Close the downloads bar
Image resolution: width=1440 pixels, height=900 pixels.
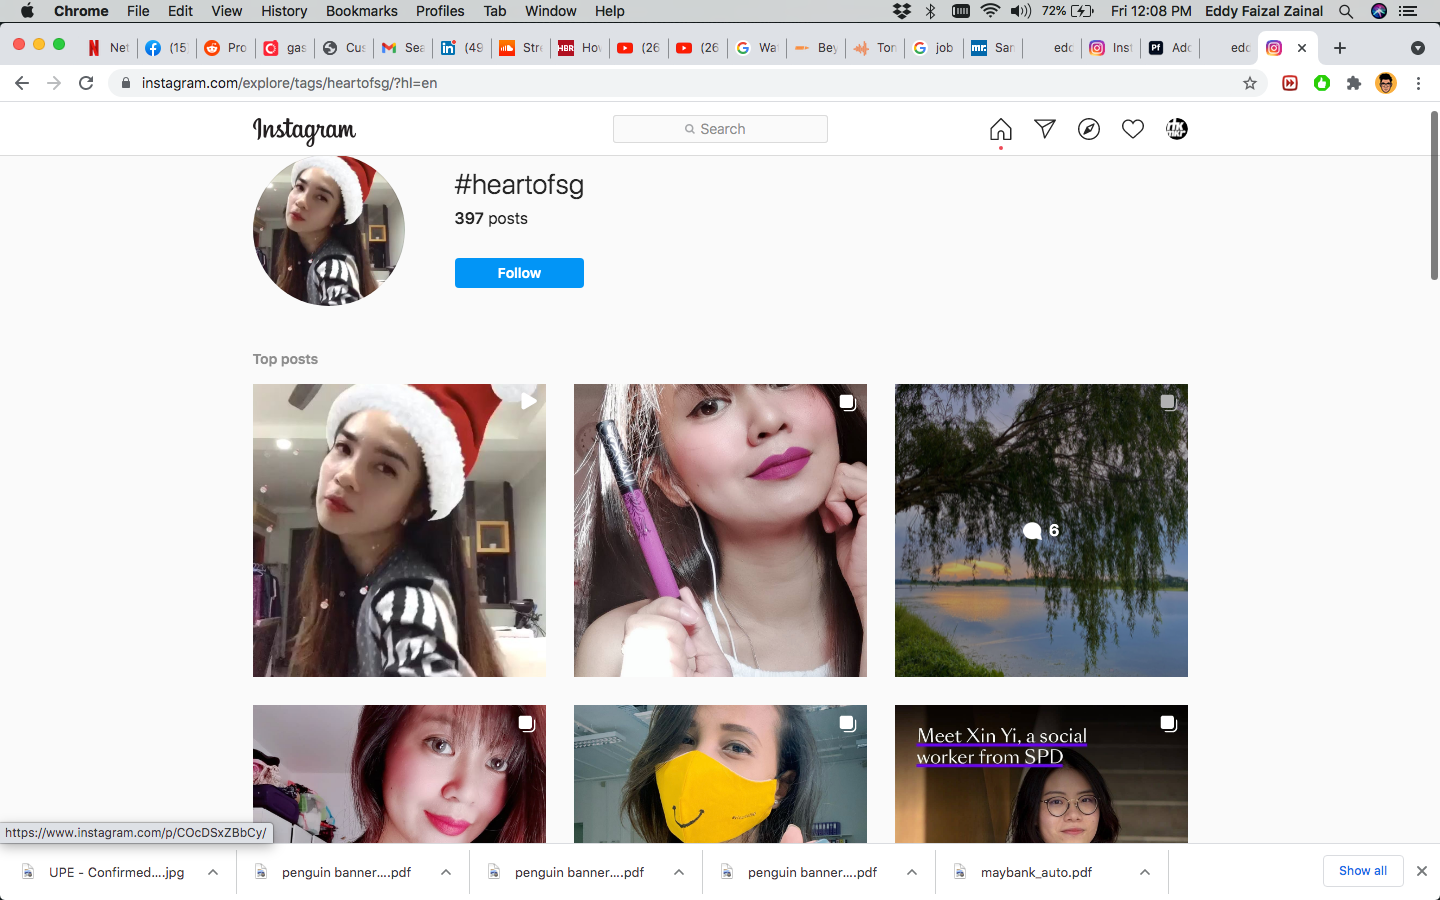pyautogui.click(x=1422, y=871)
